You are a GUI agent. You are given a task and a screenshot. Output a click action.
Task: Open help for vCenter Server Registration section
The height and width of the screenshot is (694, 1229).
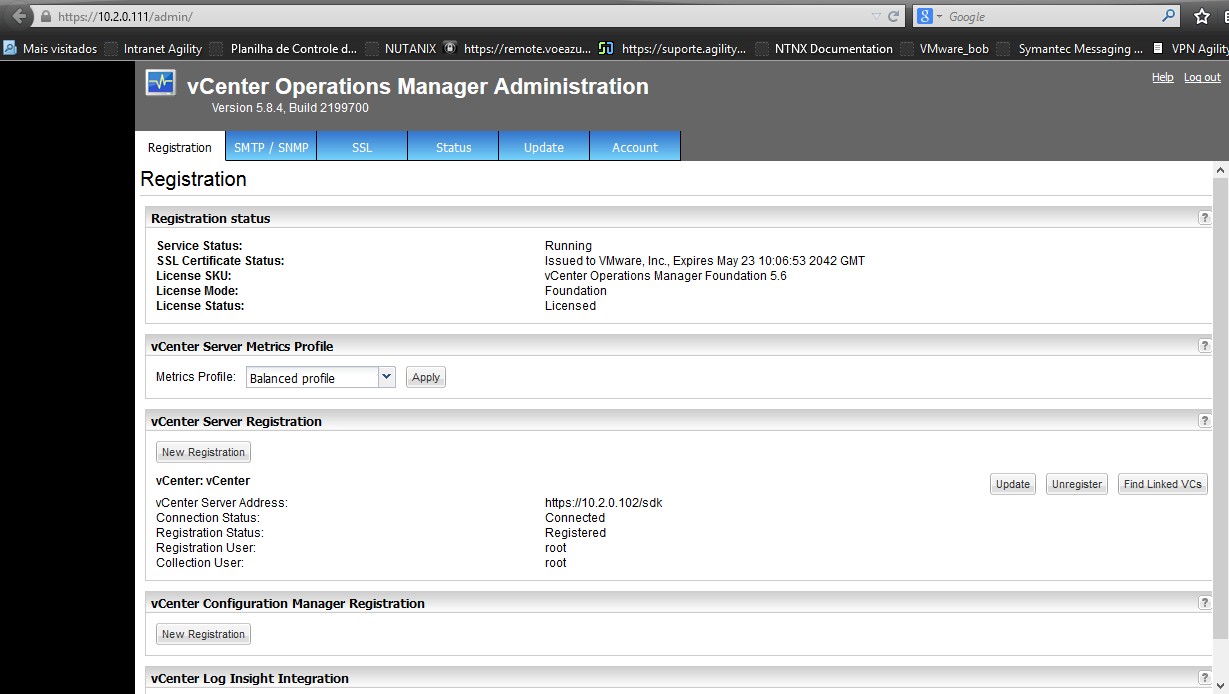[x=1205, y=421]
